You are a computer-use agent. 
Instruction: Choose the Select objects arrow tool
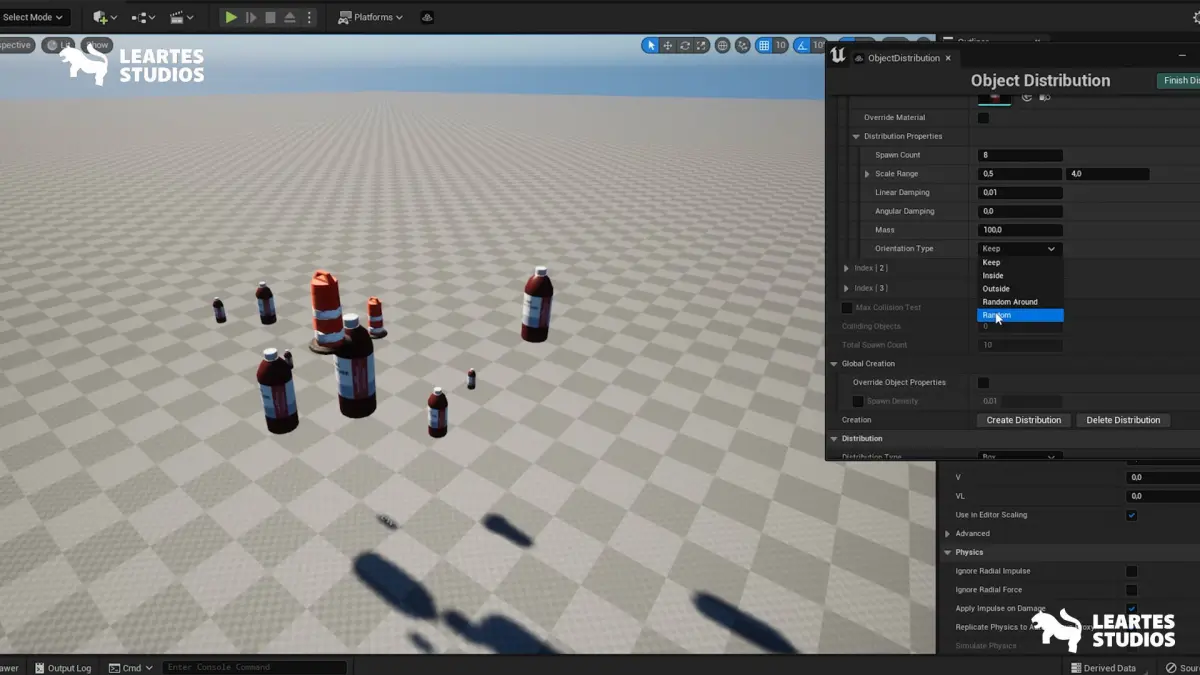[651, 45]
